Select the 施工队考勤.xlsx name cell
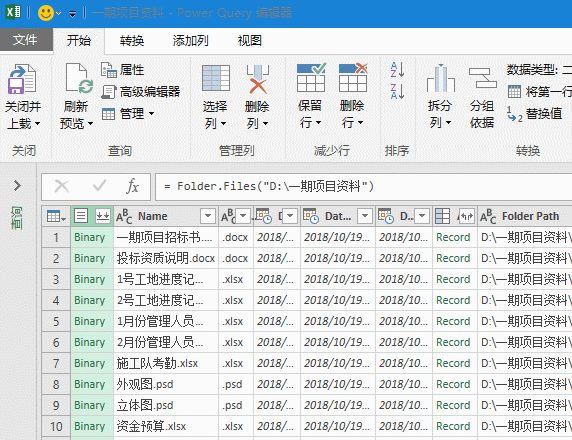The width and height of the screenshot is (572, 440). click(x=166, y=363)
